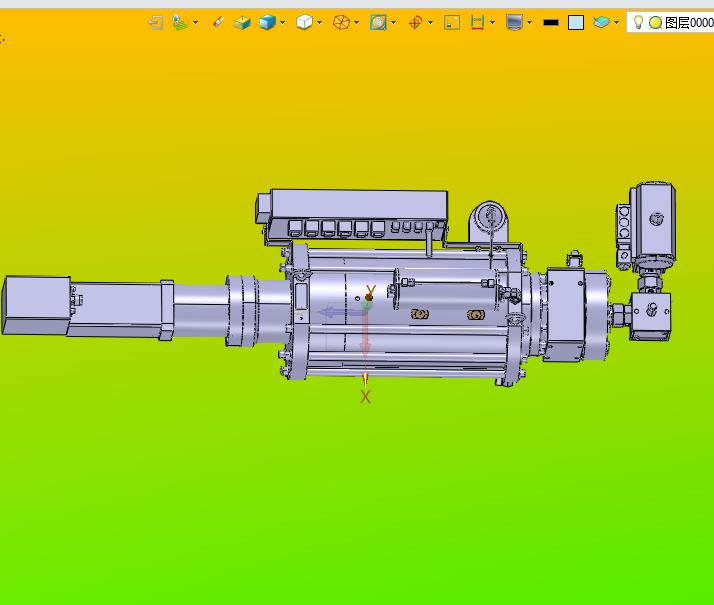The height and width of the screenshot is (605, 714).
Task: Click the orange wireframe polyhedron icon
Action: click(x=342, y=22)
